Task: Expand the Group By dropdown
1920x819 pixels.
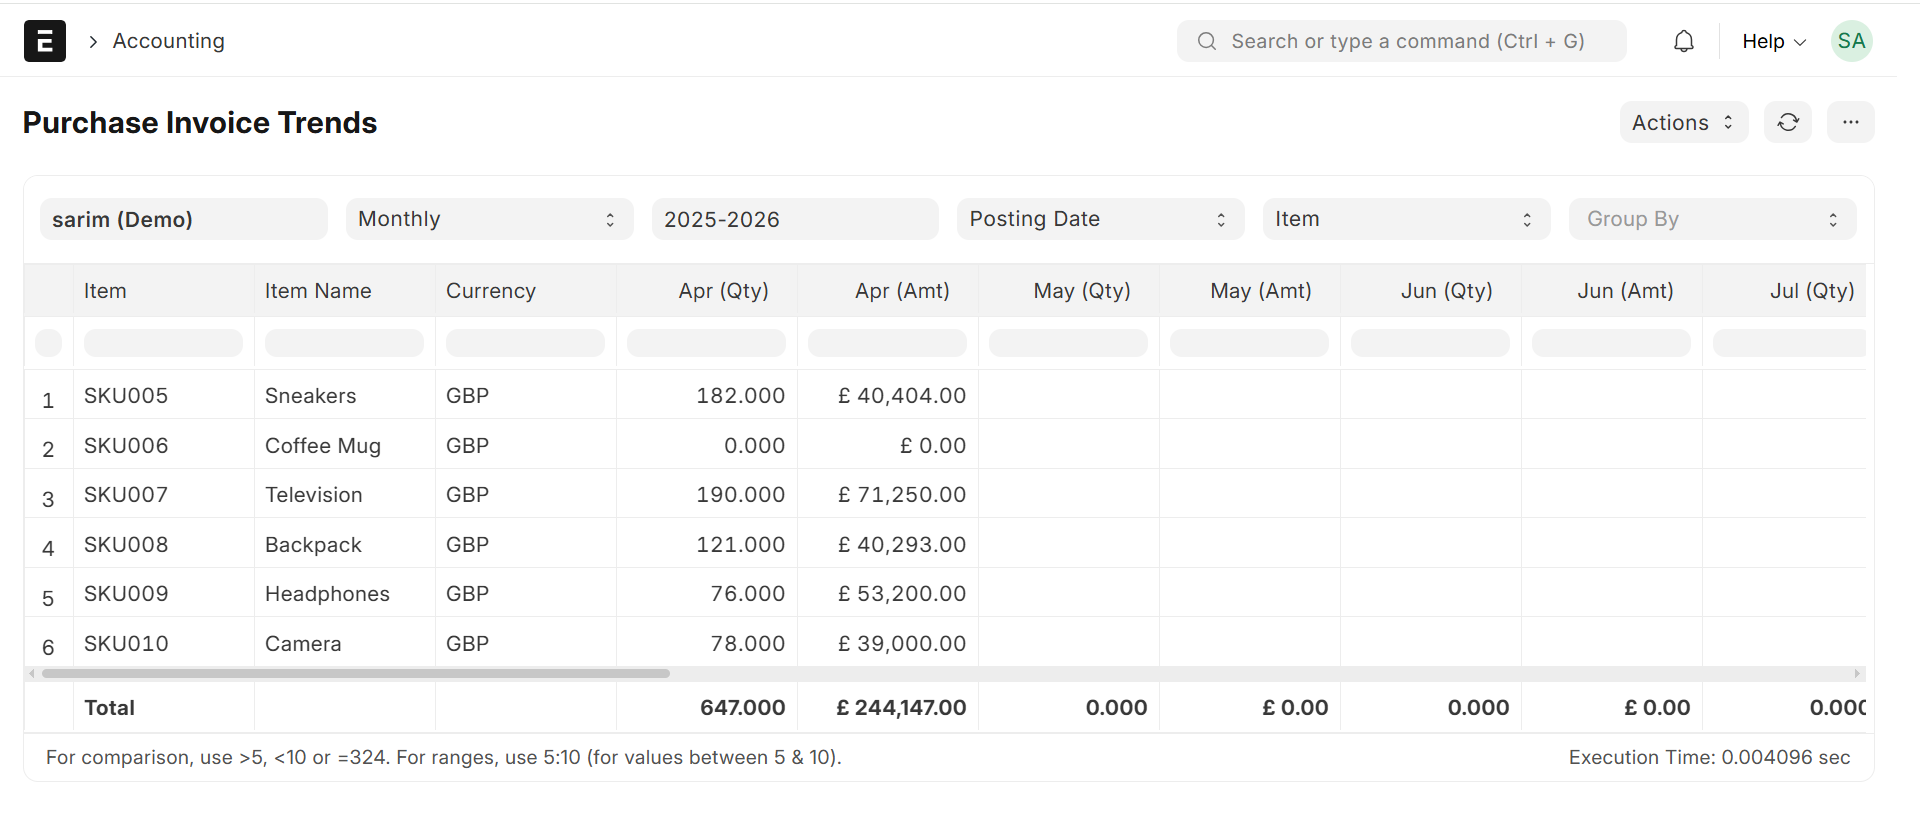Action: click(x=1712, y=219)
